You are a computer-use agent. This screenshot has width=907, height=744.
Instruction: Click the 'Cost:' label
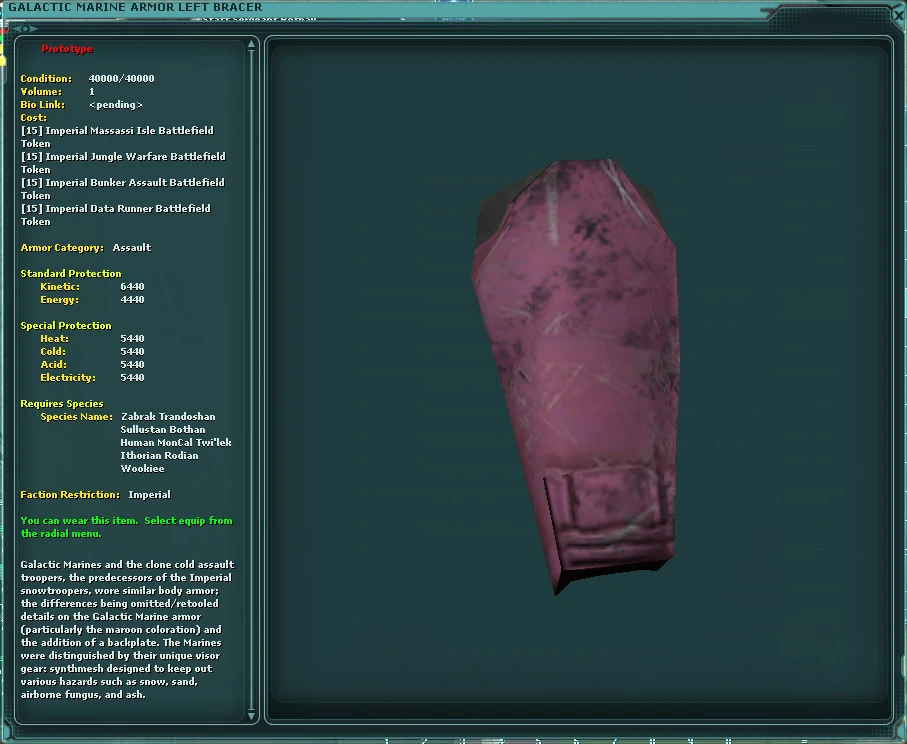click(x=34, y=117)
